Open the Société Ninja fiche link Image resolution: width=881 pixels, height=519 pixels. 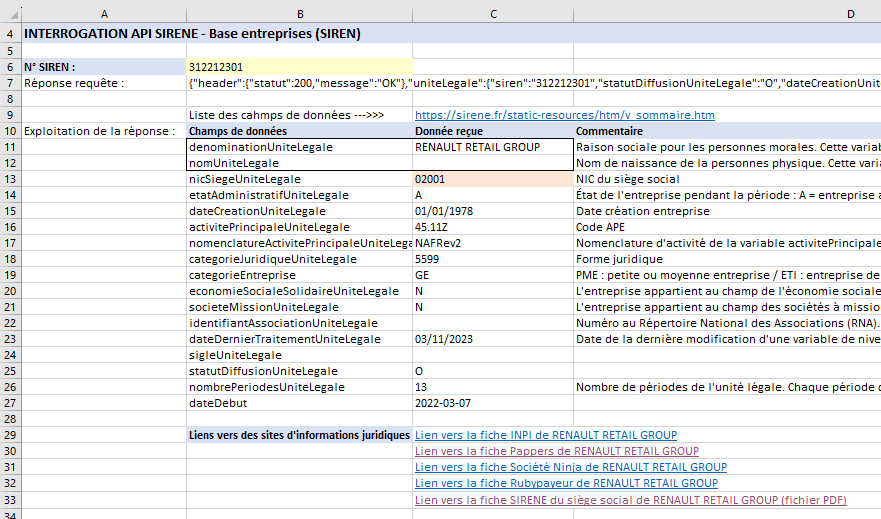[x=571, y=467]
